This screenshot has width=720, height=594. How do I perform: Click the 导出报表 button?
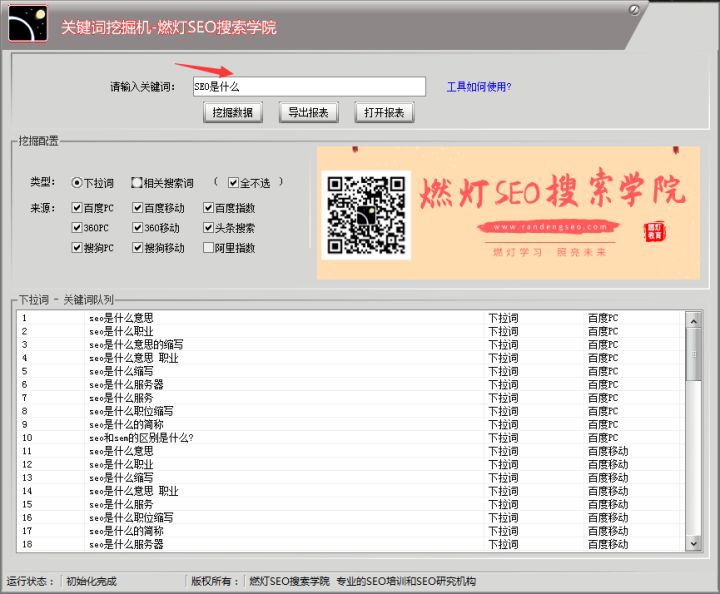[308, 112]
